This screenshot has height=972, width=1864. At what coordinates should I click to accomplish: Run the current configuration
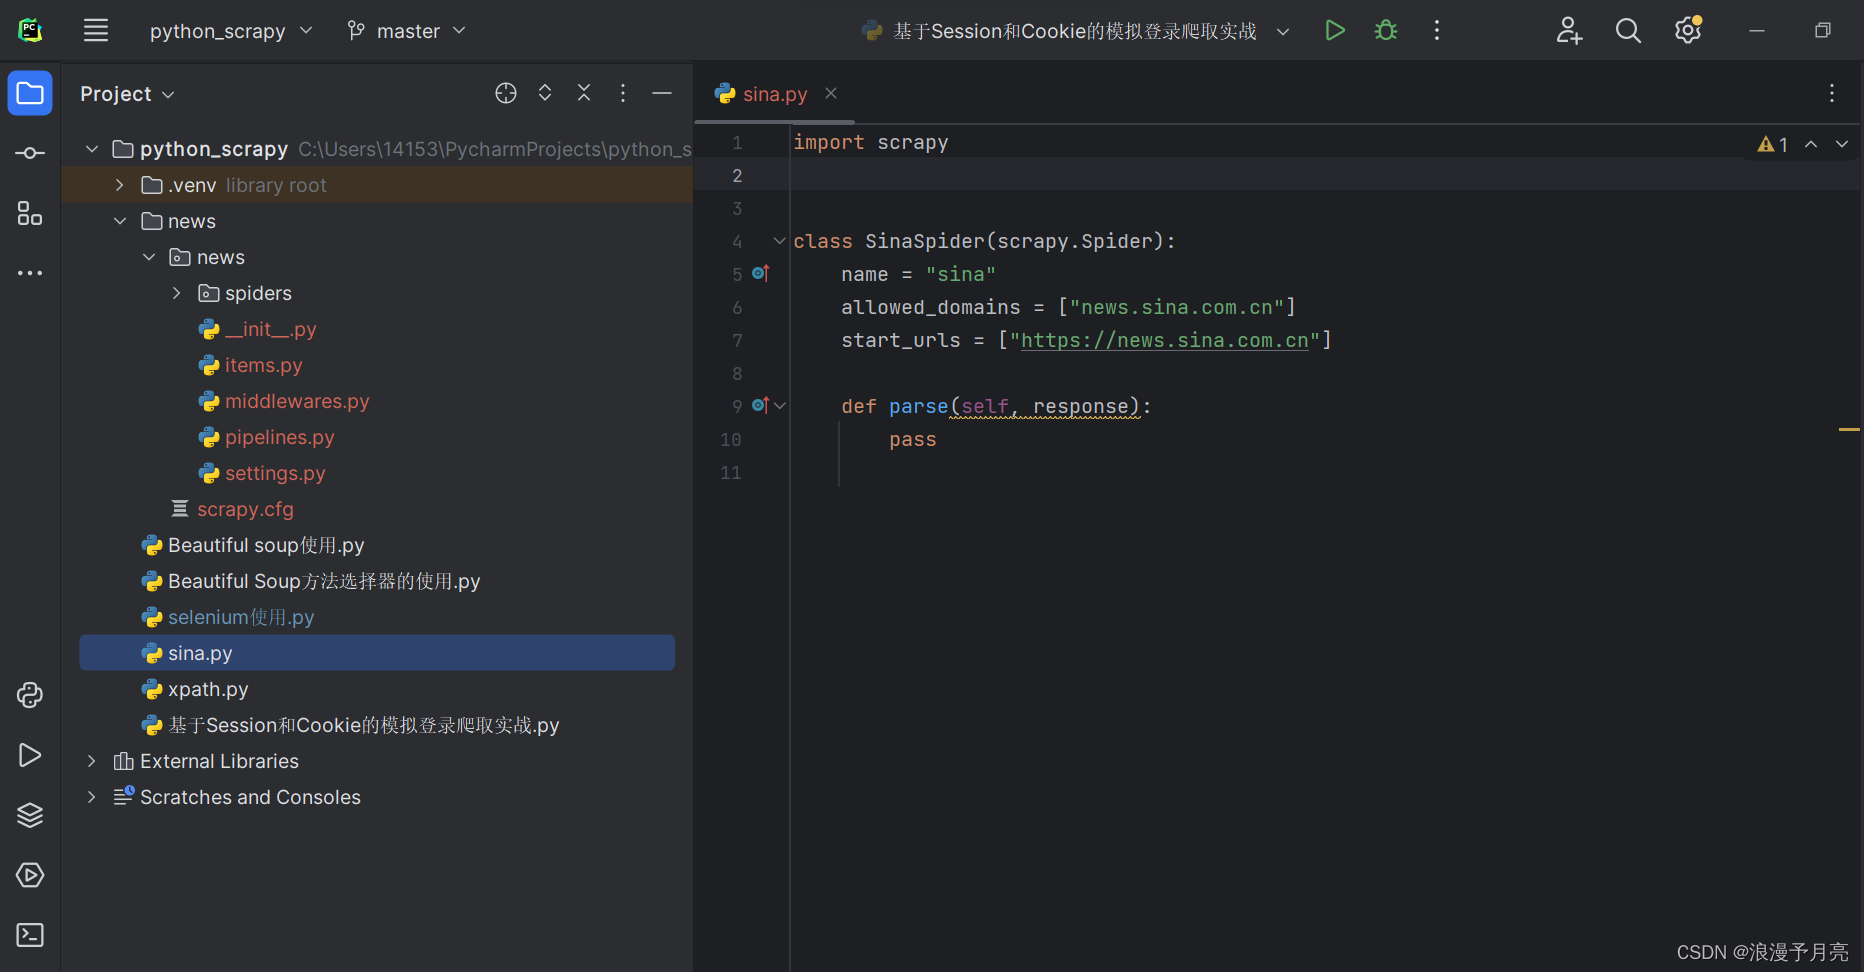click(x=1334, y=30)
